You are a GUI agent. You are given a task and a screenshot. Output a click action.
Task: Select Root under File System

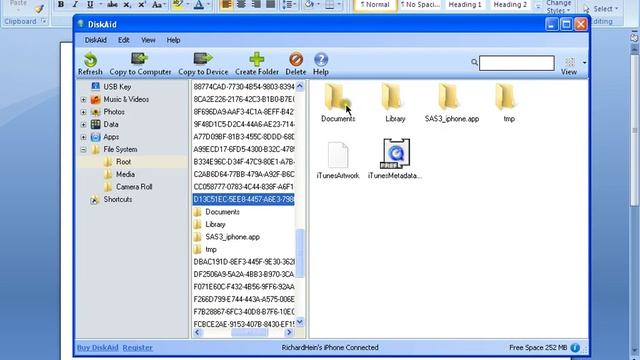pos(123,162)
